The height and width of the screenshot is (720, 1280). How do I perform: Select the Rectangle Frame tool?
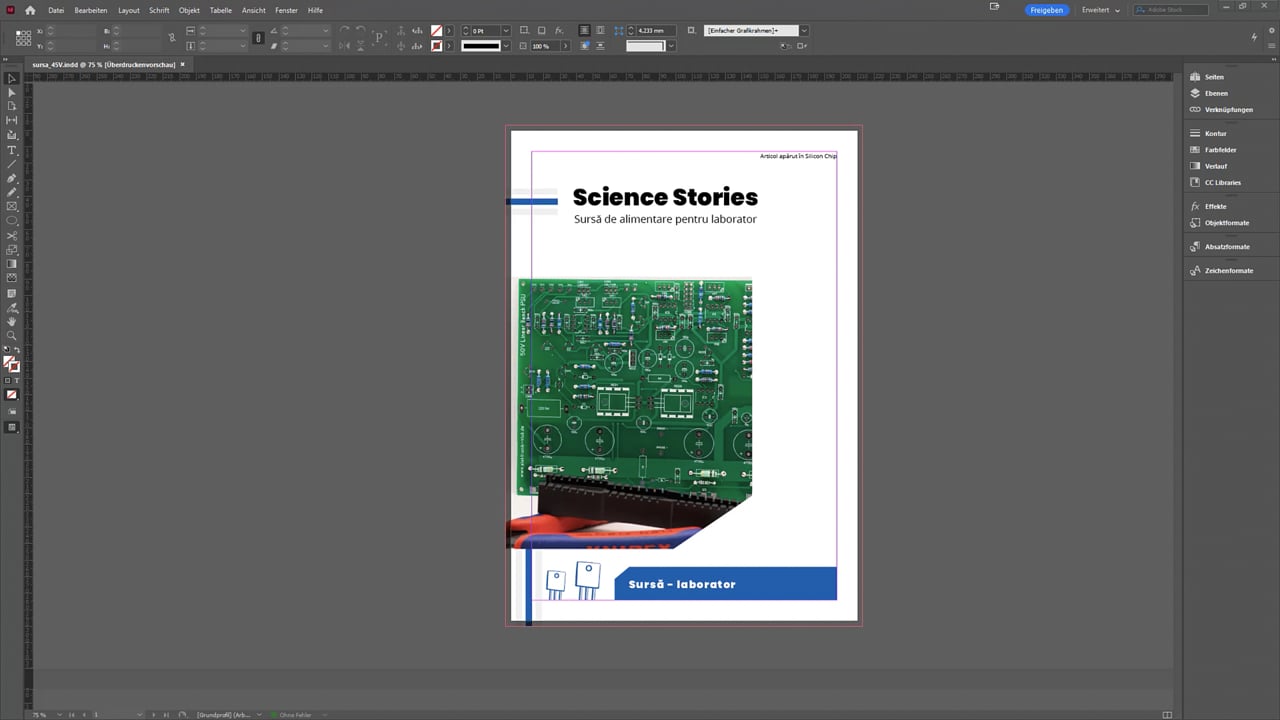pos(12,206)
